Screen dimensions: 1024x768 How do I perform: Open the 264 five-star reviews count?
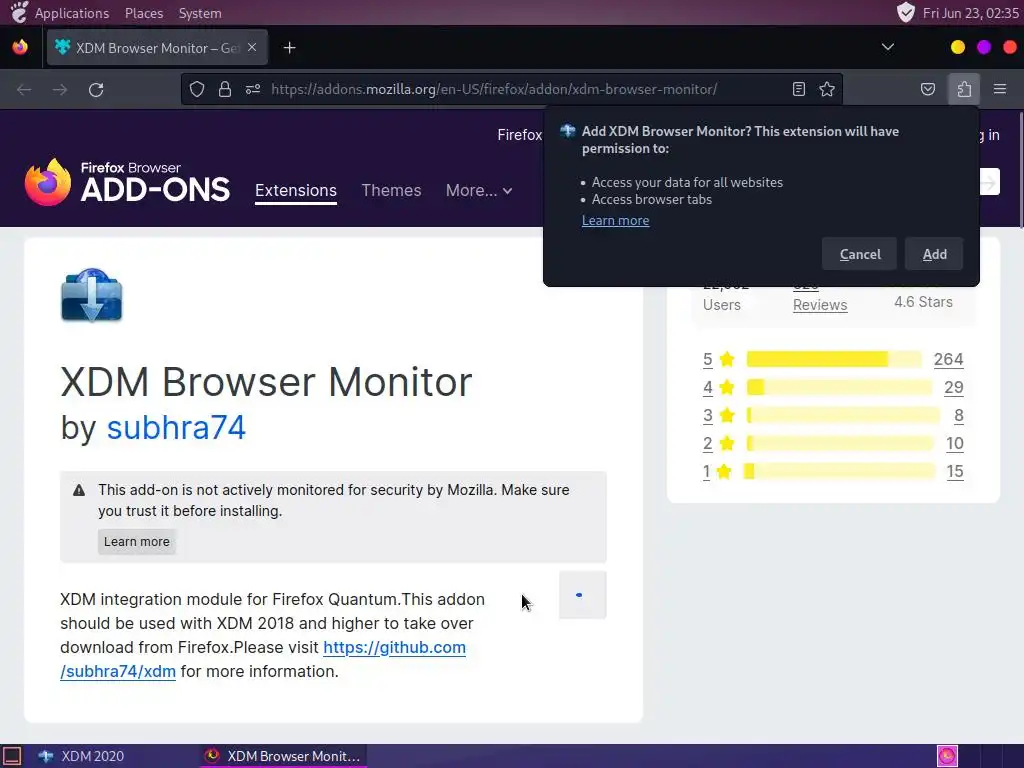(x=948, y=359)
